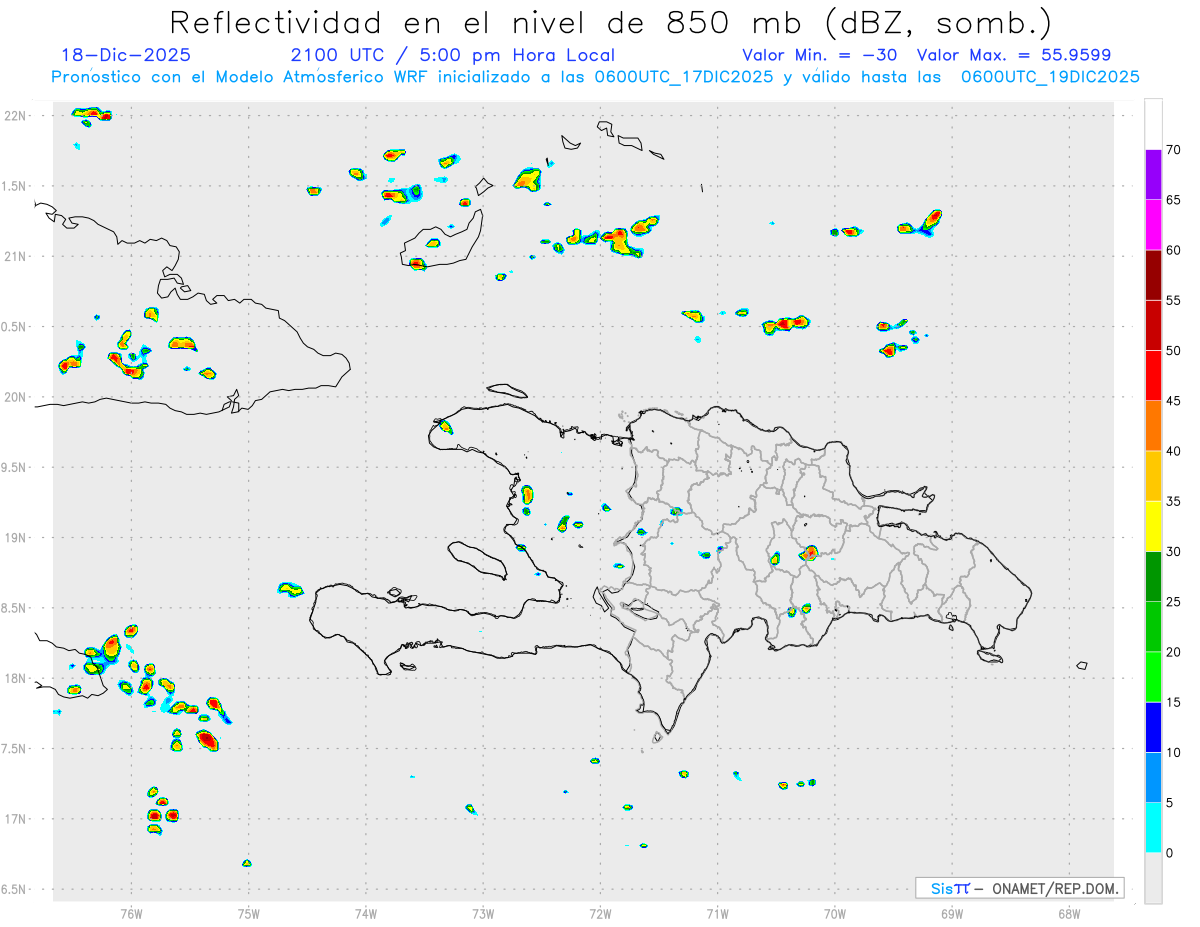This screenshot has width=1200, height=927.
Task: Click the '70W' longitude label
Action: pos(835,914)
